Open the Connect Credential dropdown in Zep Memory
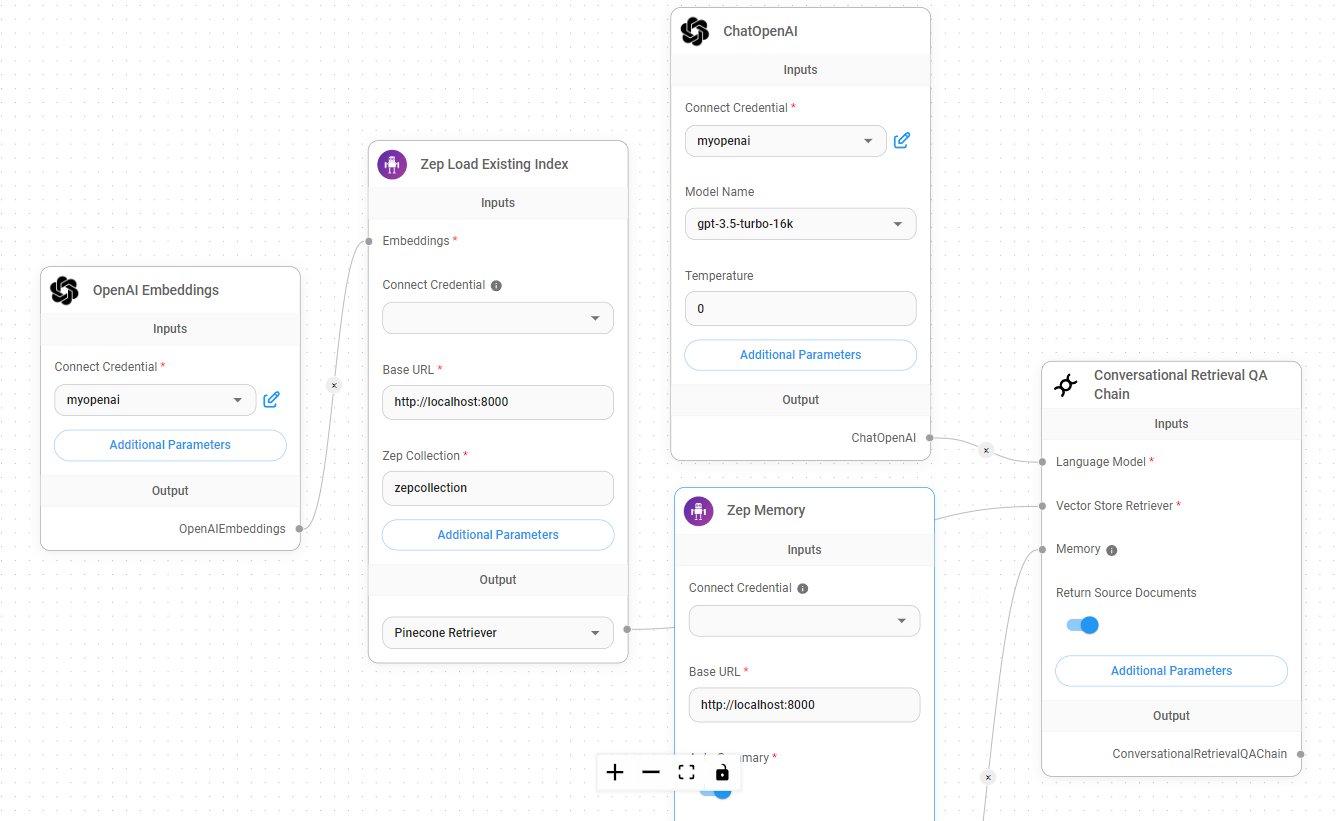 pyautogui.click(x=804, y=621)
